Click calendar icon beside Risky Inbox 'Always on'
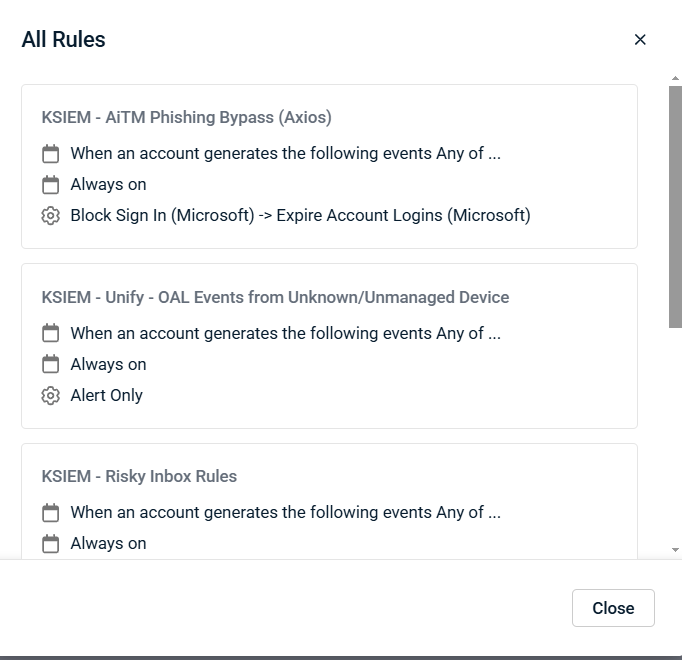 point(51,544)
